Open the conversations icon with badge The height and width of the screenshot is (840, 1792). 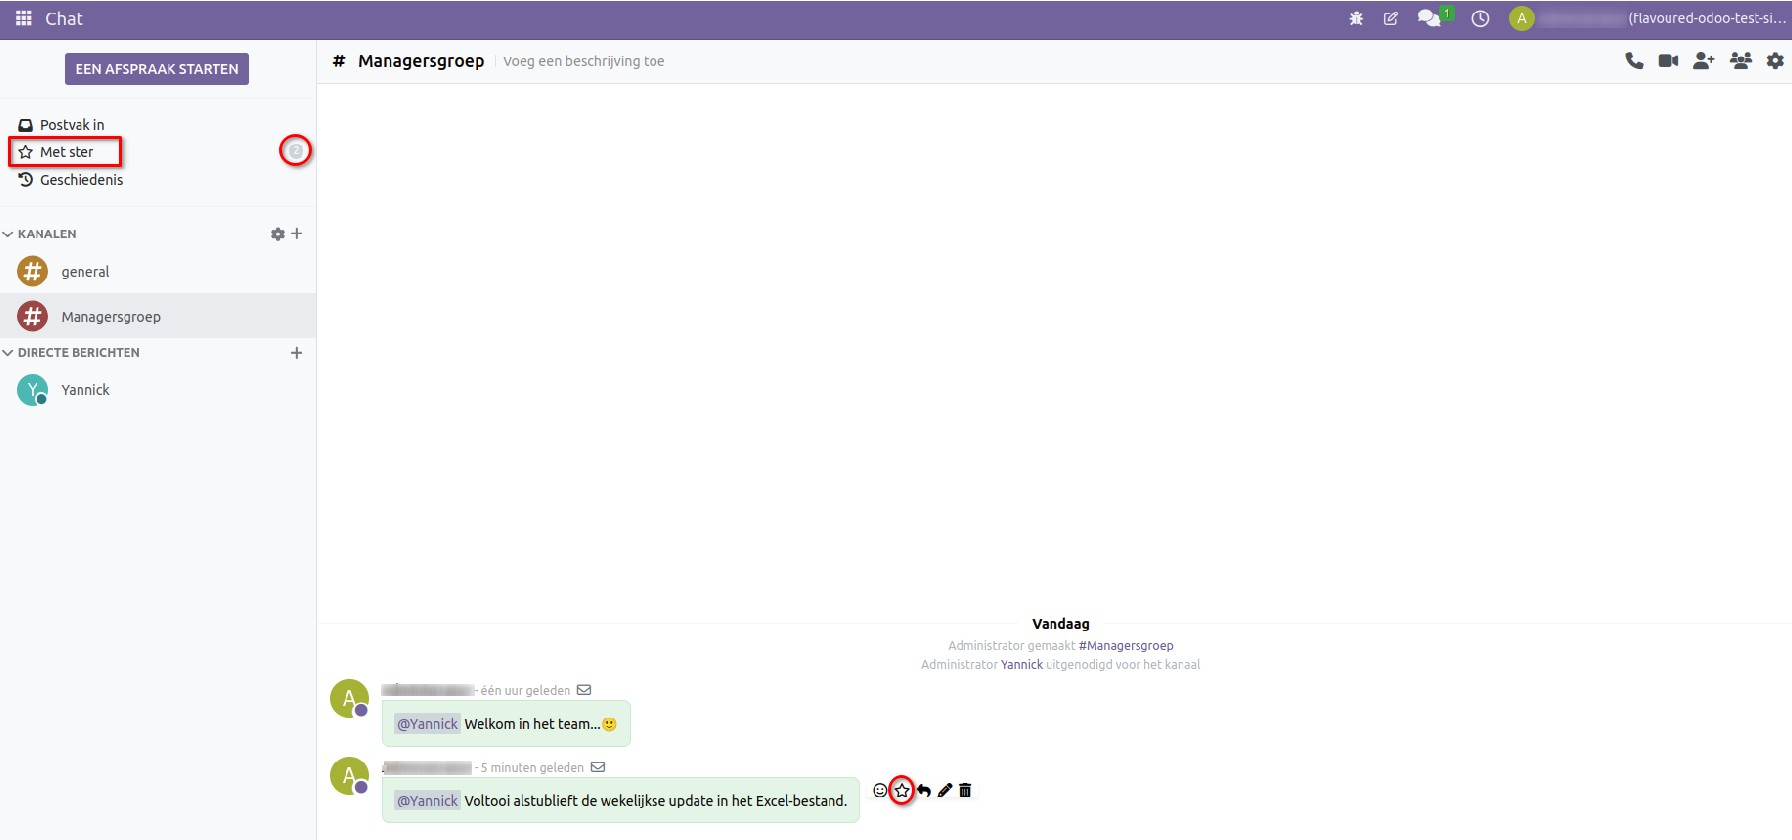click(1430, 18)
